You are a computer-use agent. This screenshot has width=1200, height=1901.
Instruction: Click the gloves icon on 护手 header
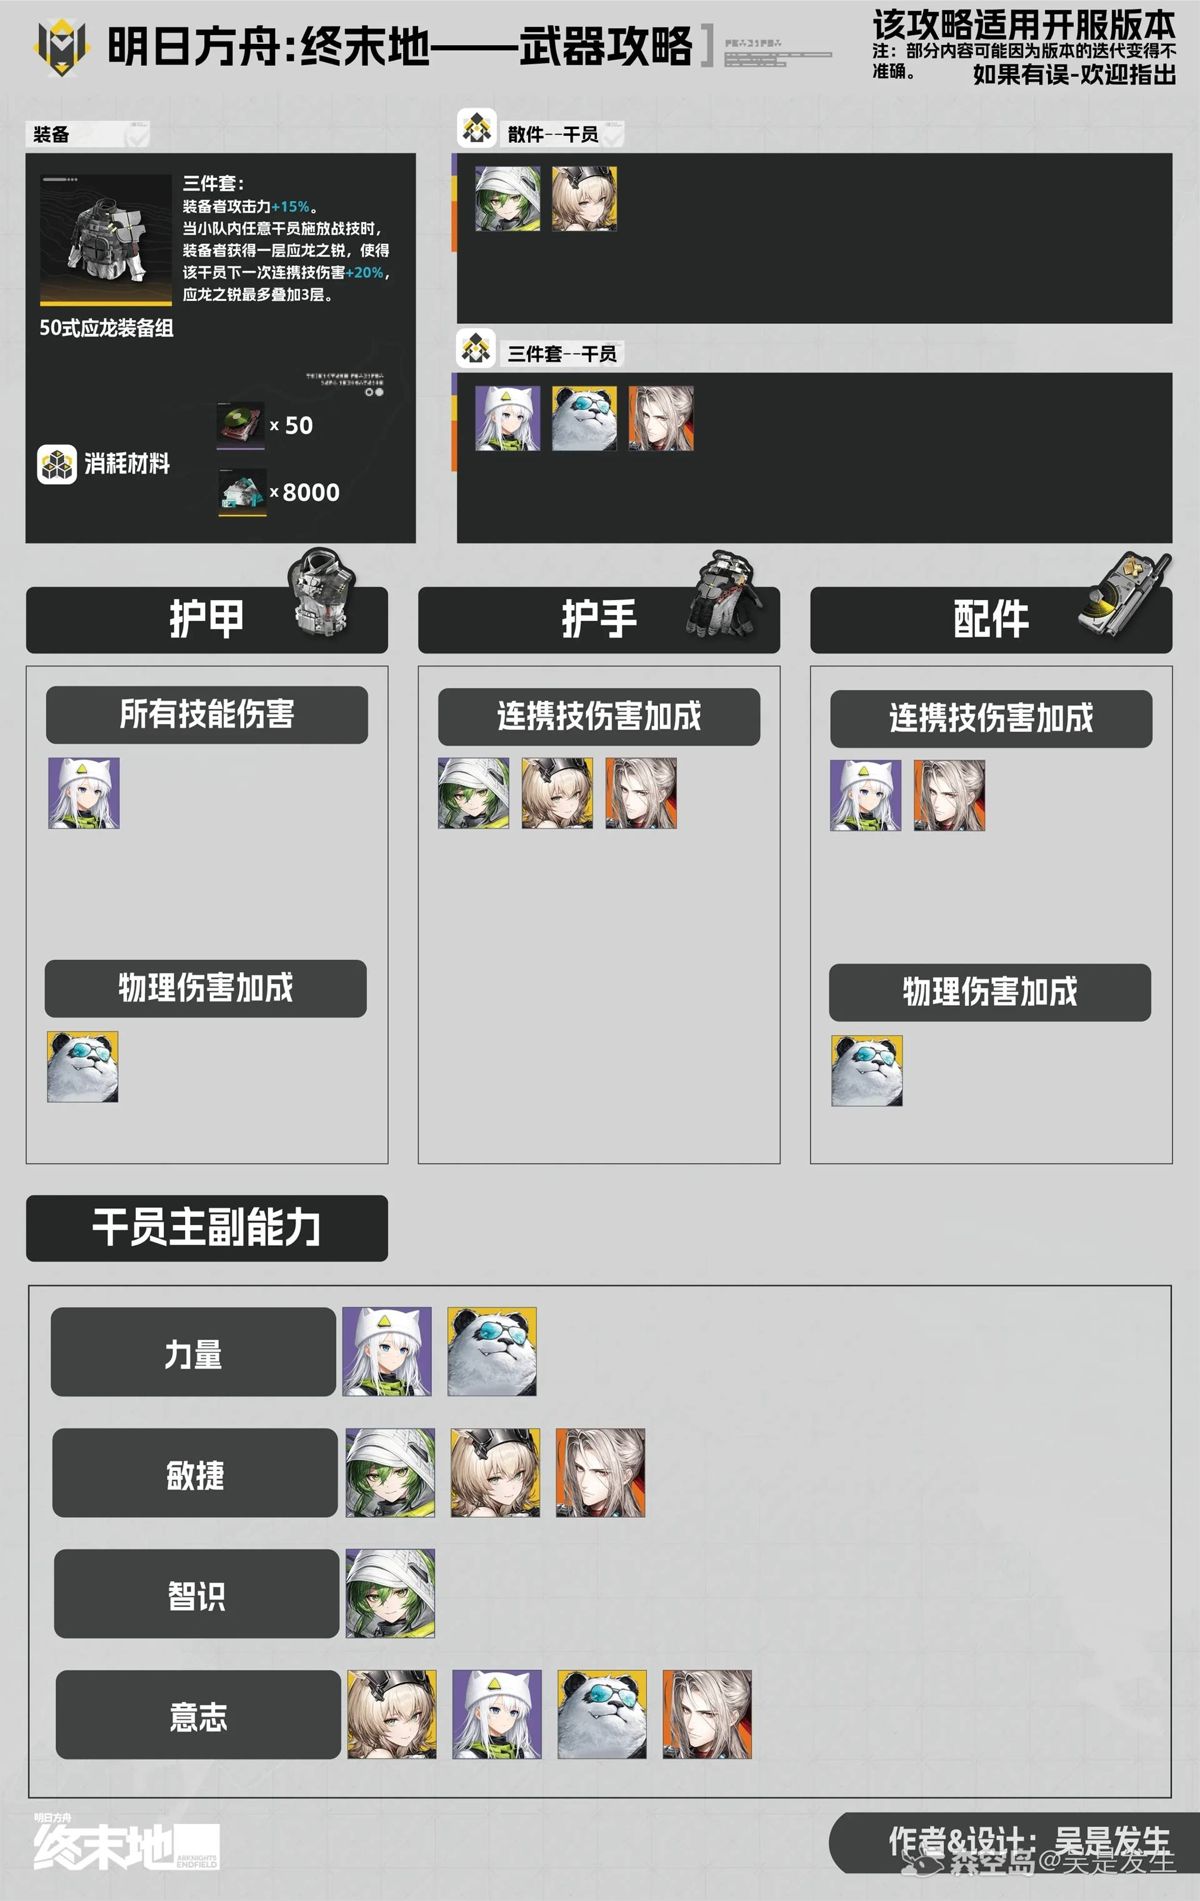coord(723,594)
